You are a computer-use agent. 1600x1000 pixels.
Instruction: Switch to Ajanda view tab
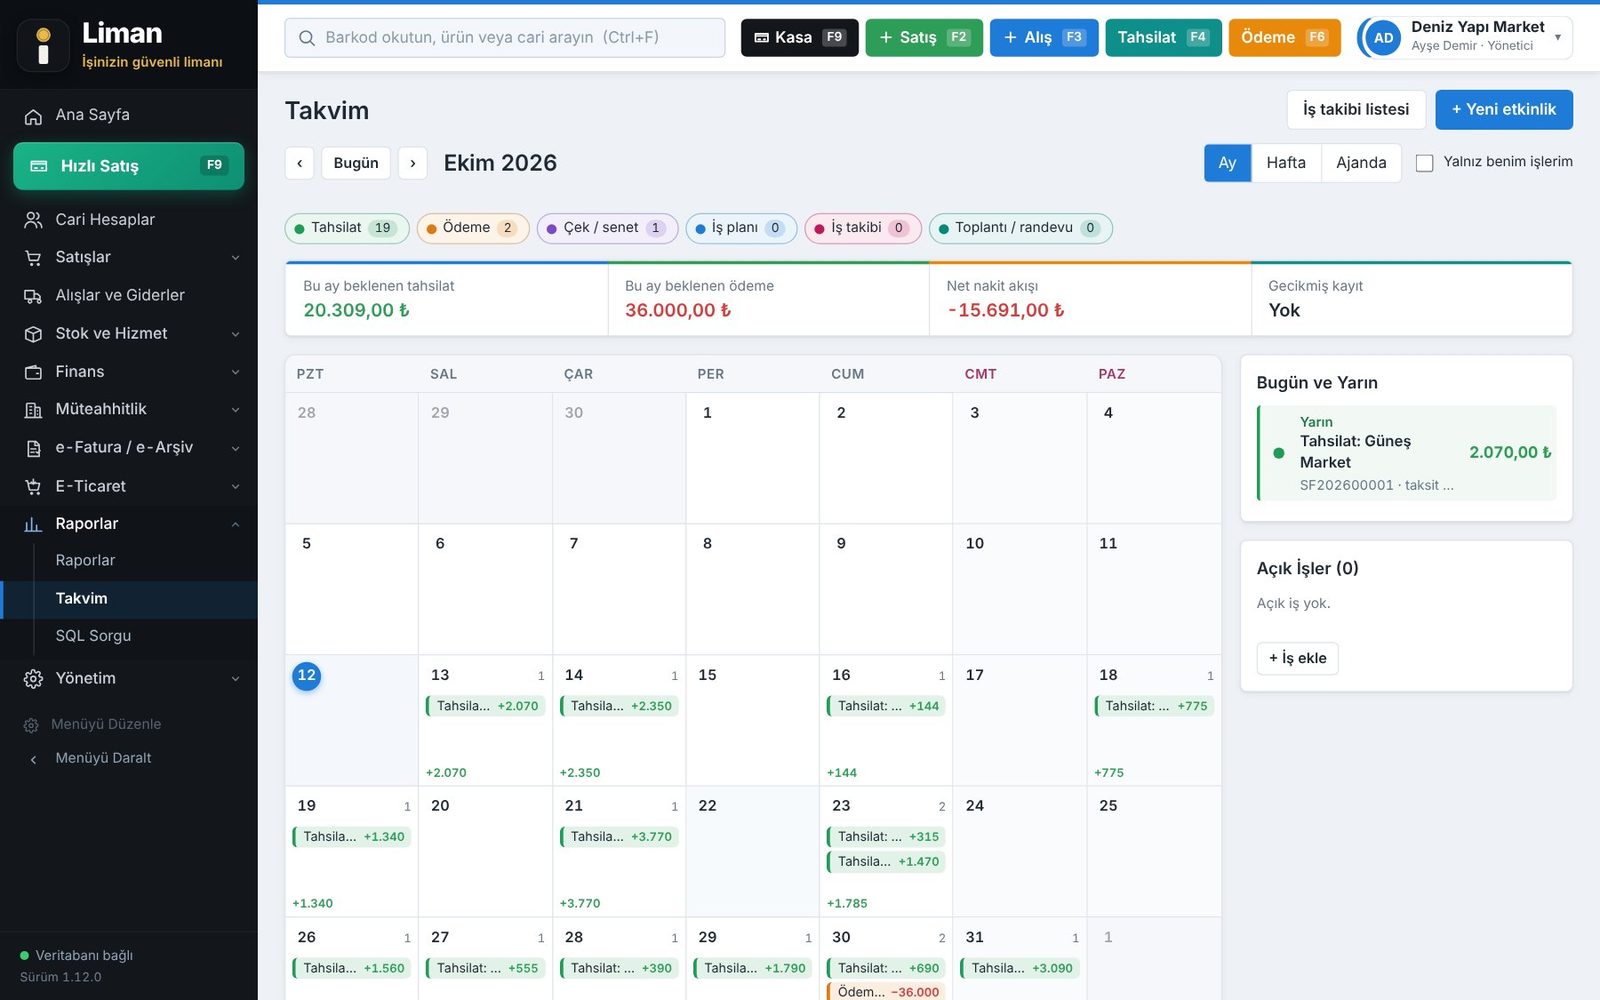point(1361,163)
